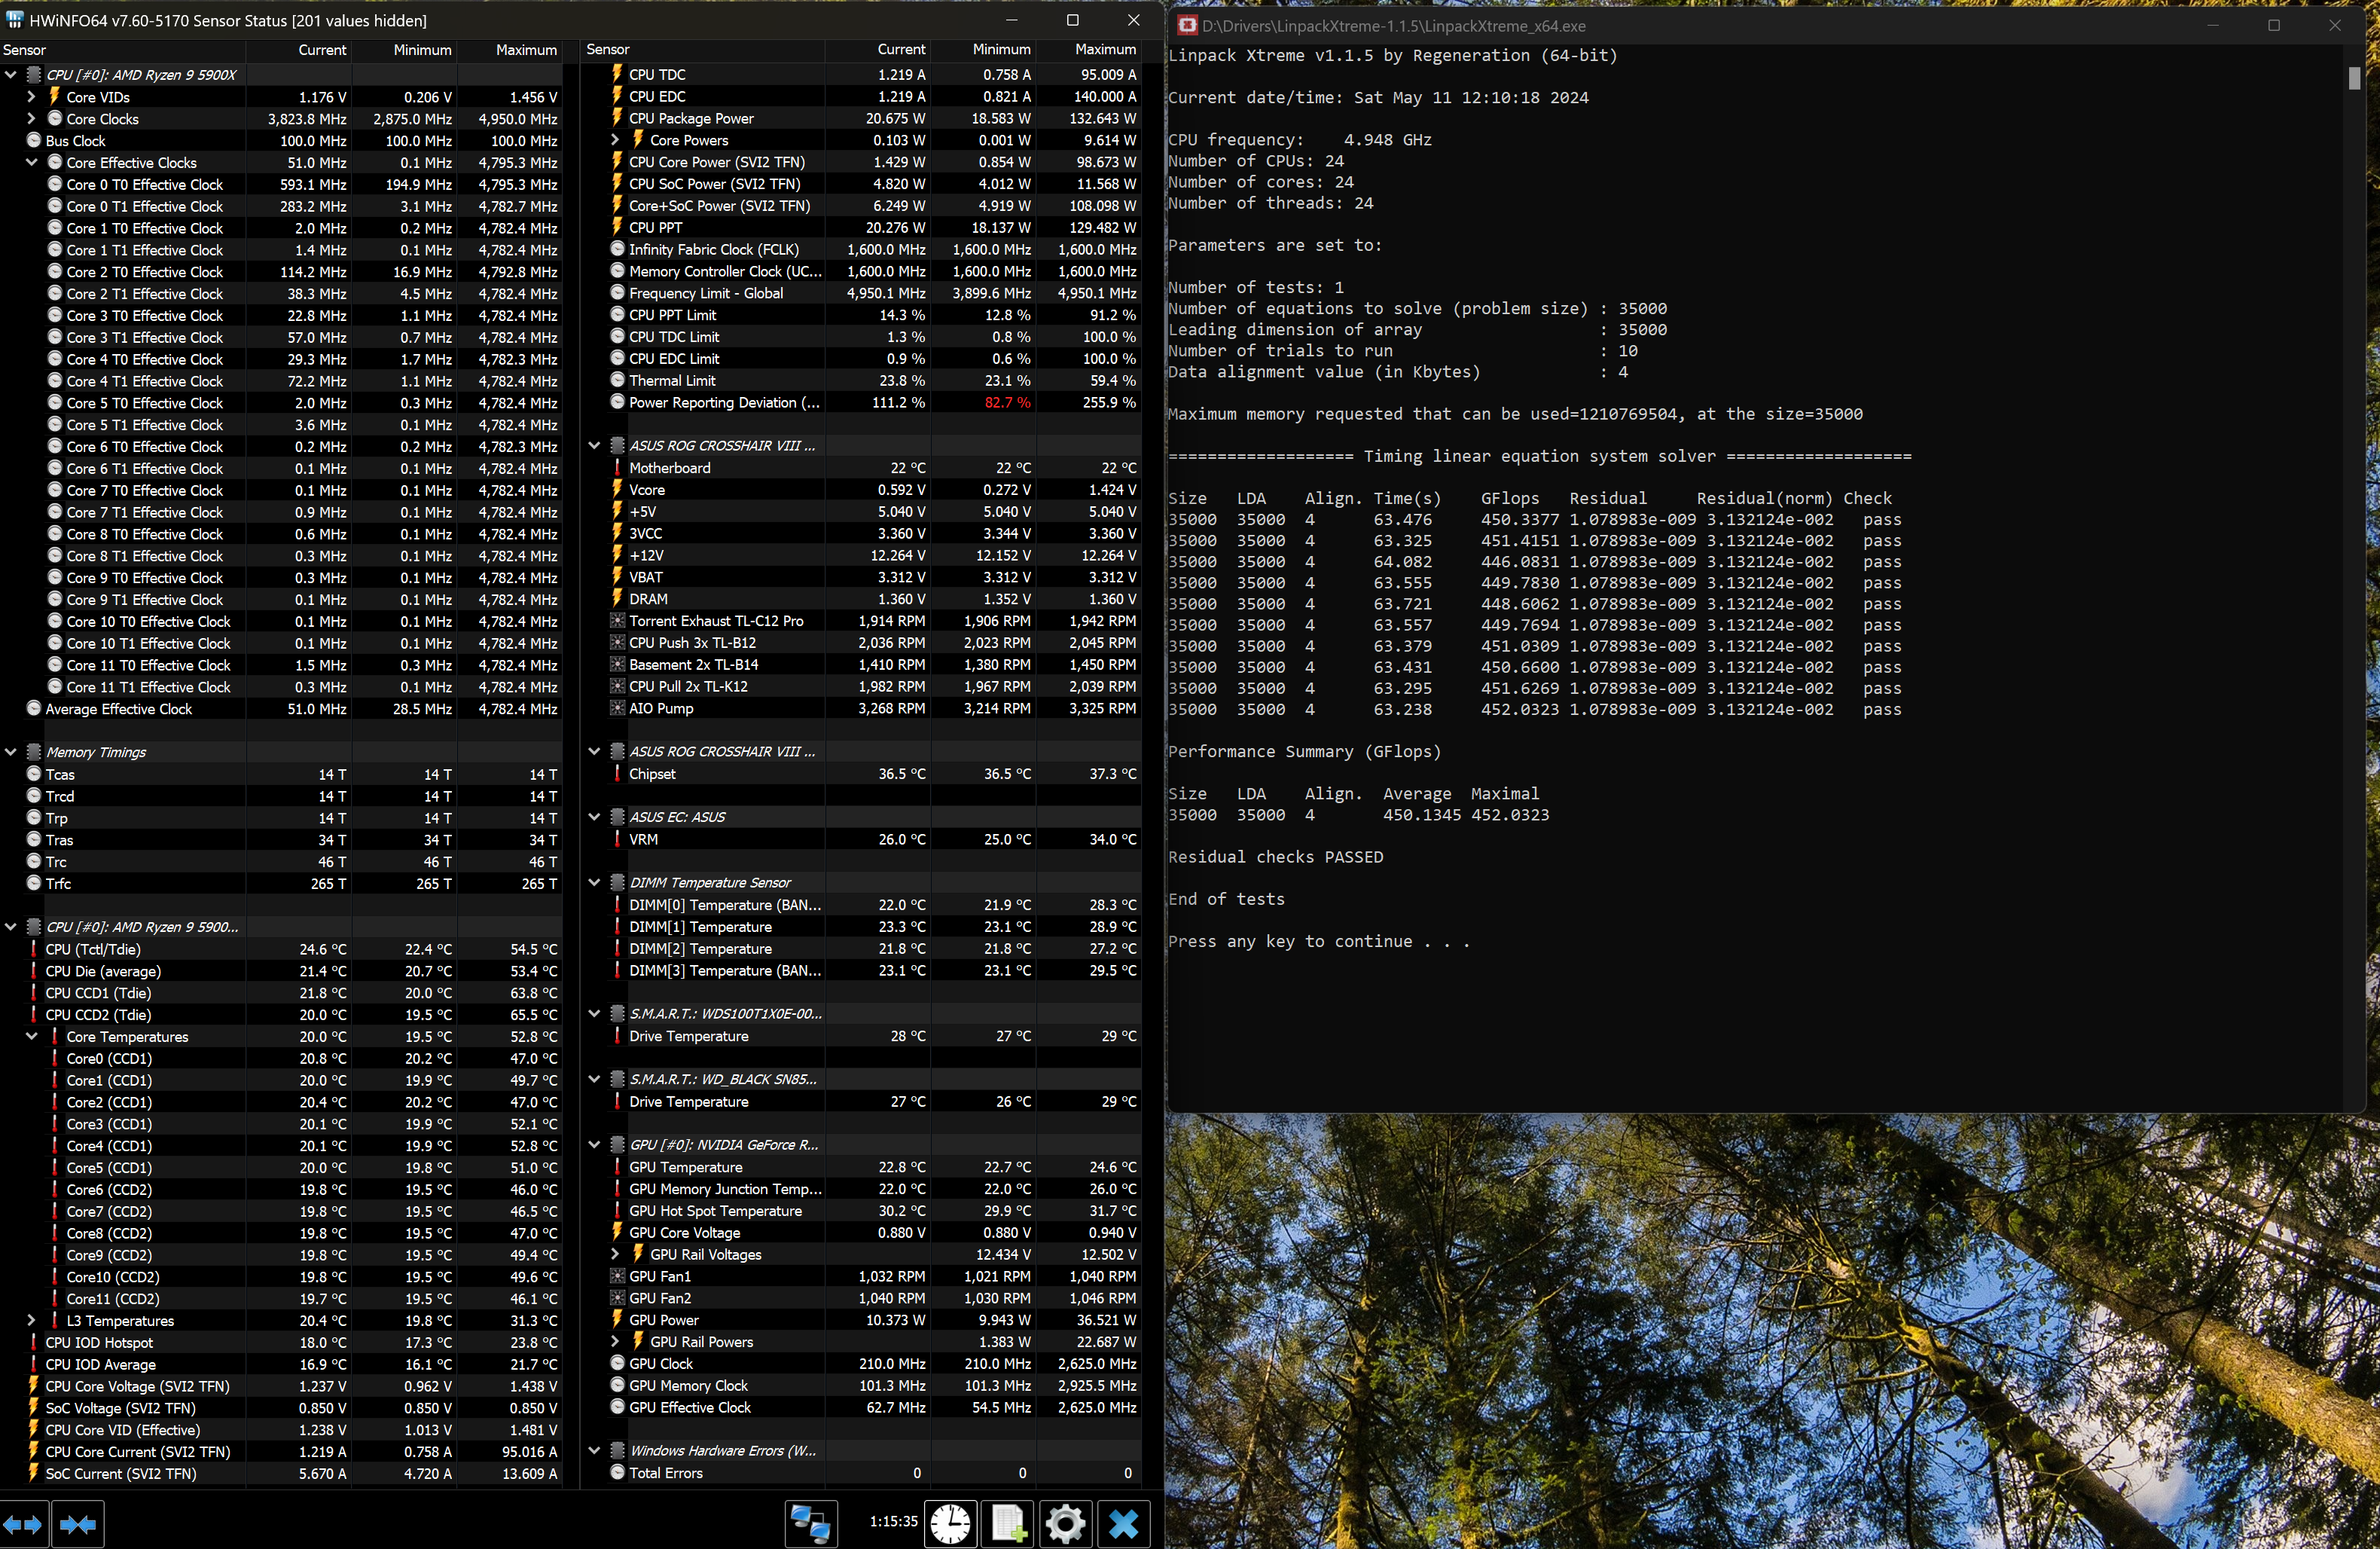Click the red 82.7 % minimum value
Viewport: 2380px width, 1549px height.
tap(1007, 402)
